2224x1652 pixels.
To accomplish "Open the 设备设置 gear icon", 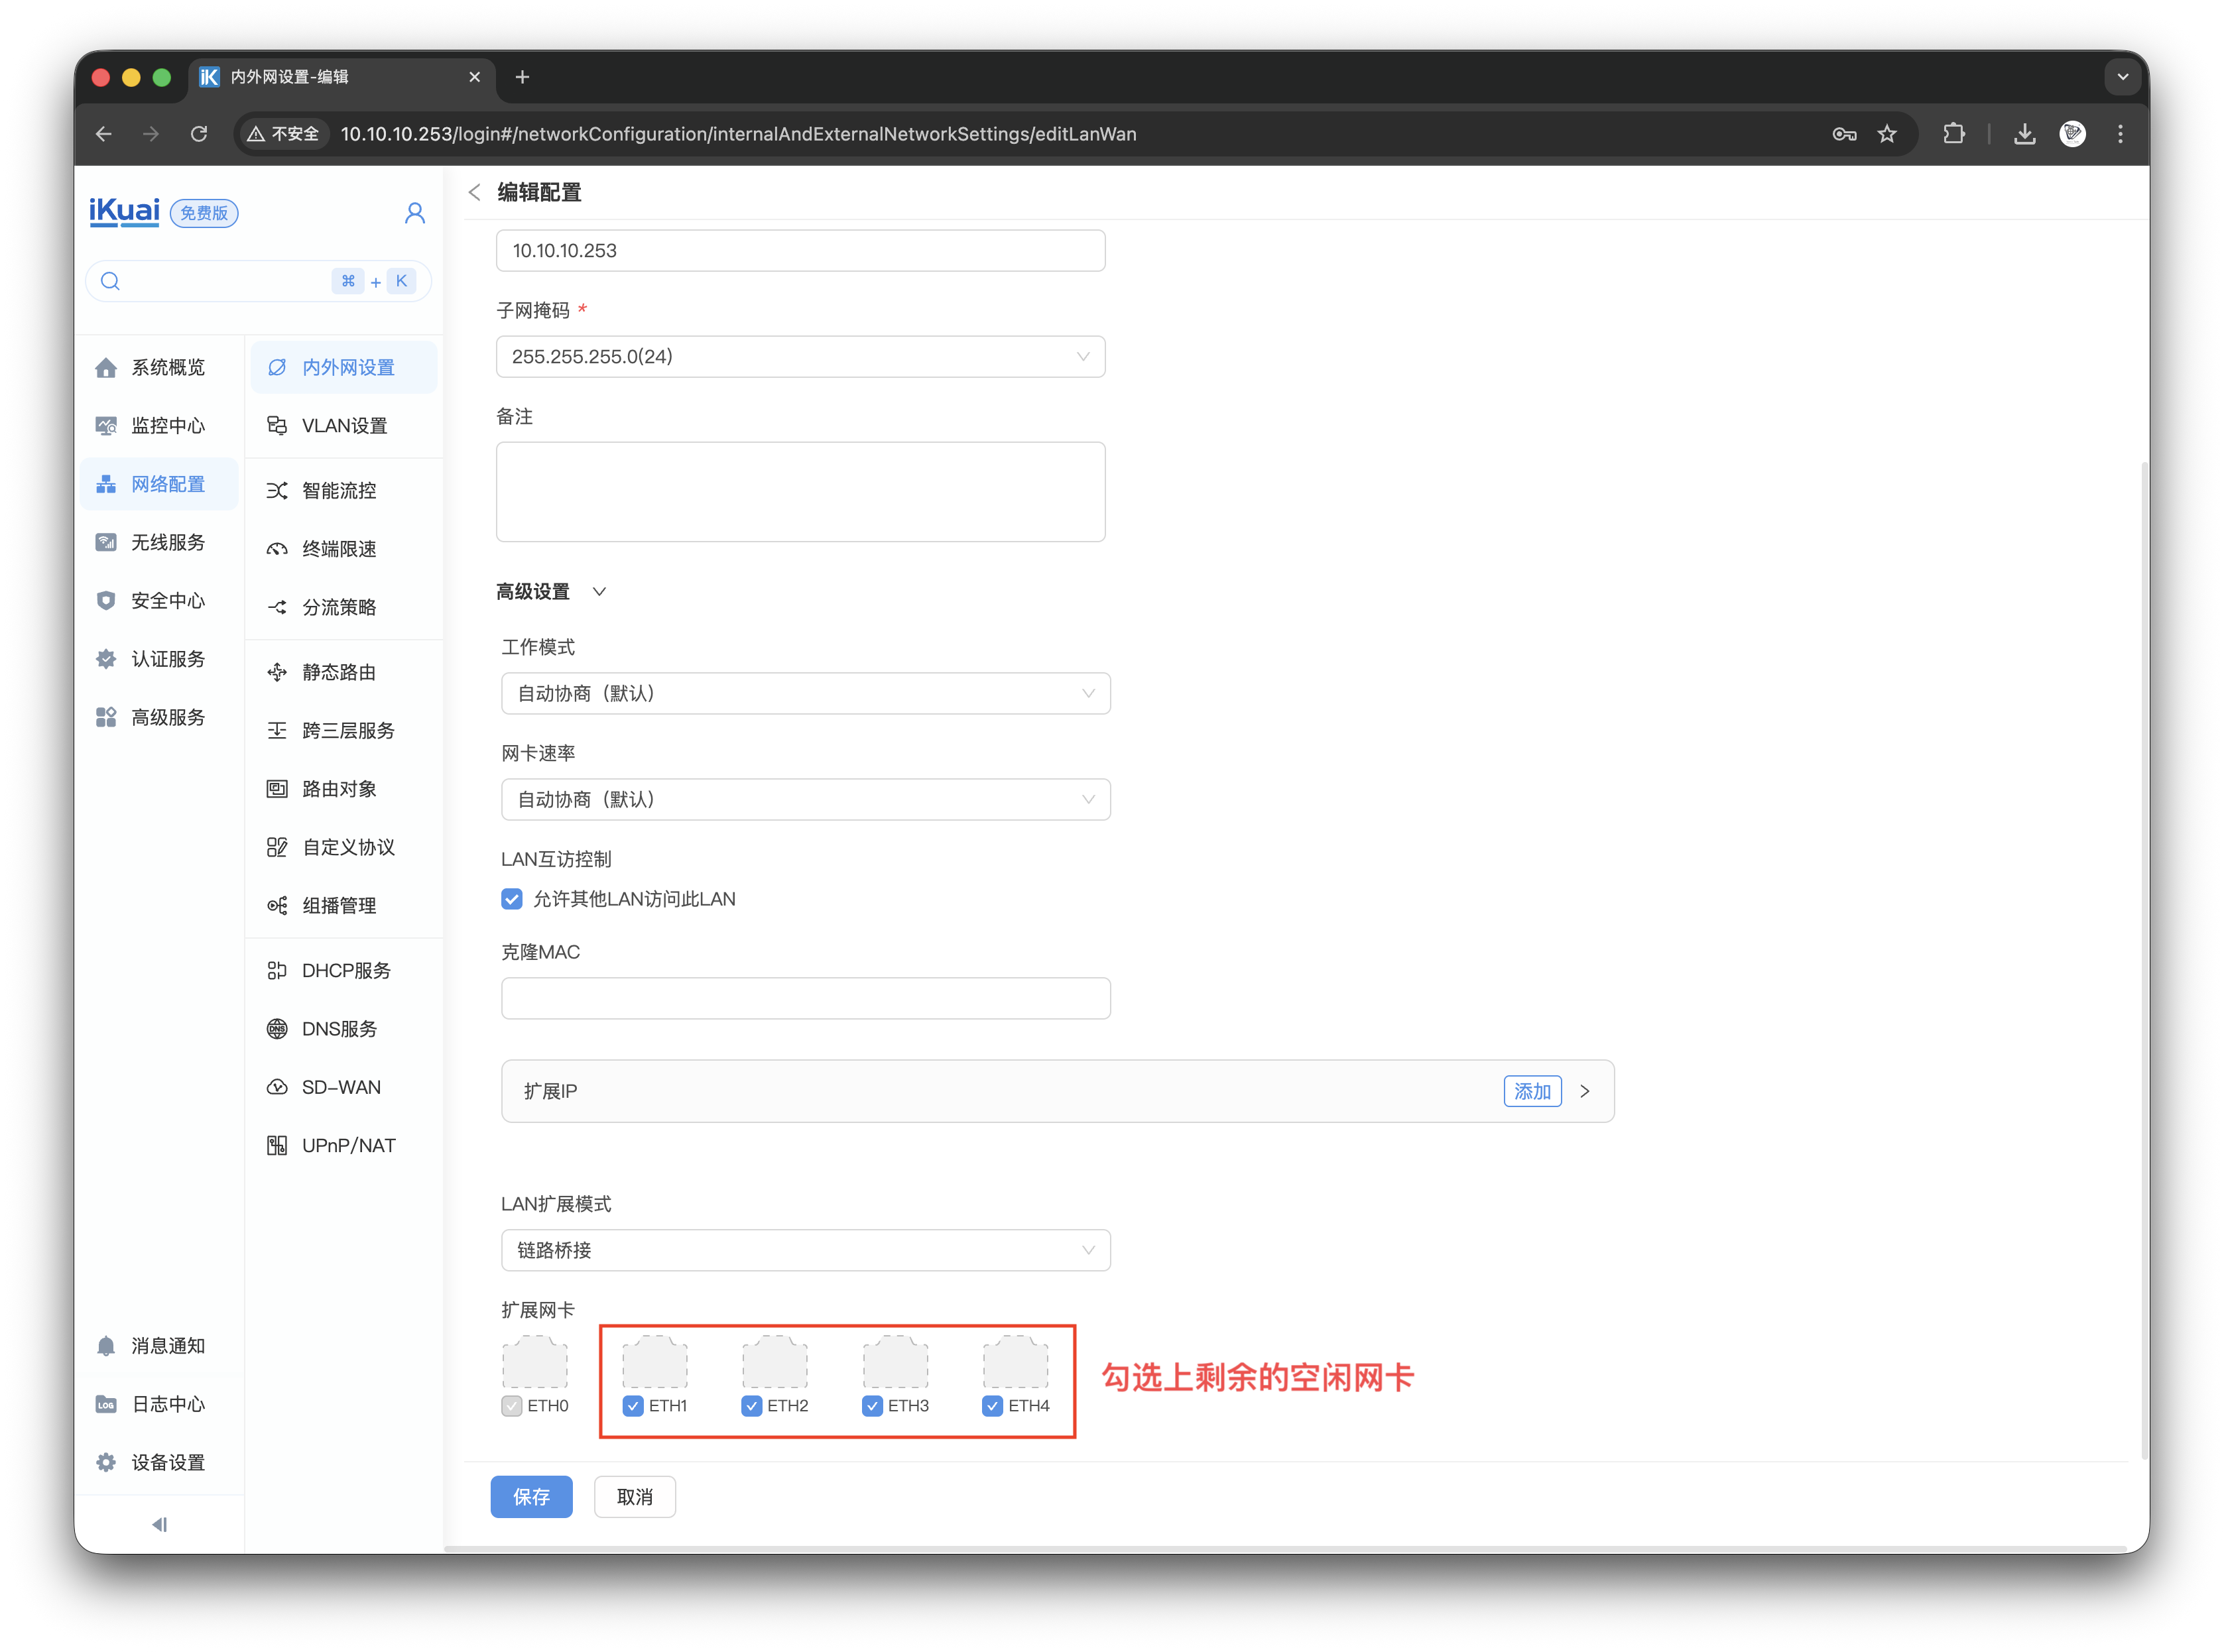I will pos(106,1462).
